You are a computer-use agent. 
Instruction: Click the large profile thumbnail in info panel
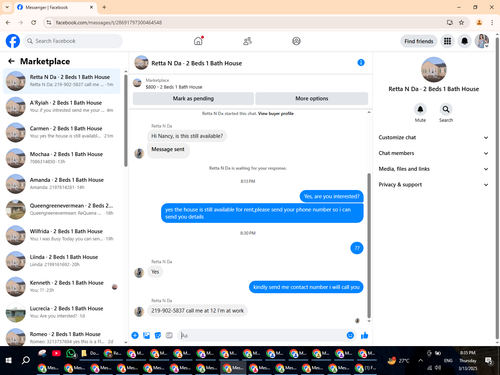(x=434, y=70)
